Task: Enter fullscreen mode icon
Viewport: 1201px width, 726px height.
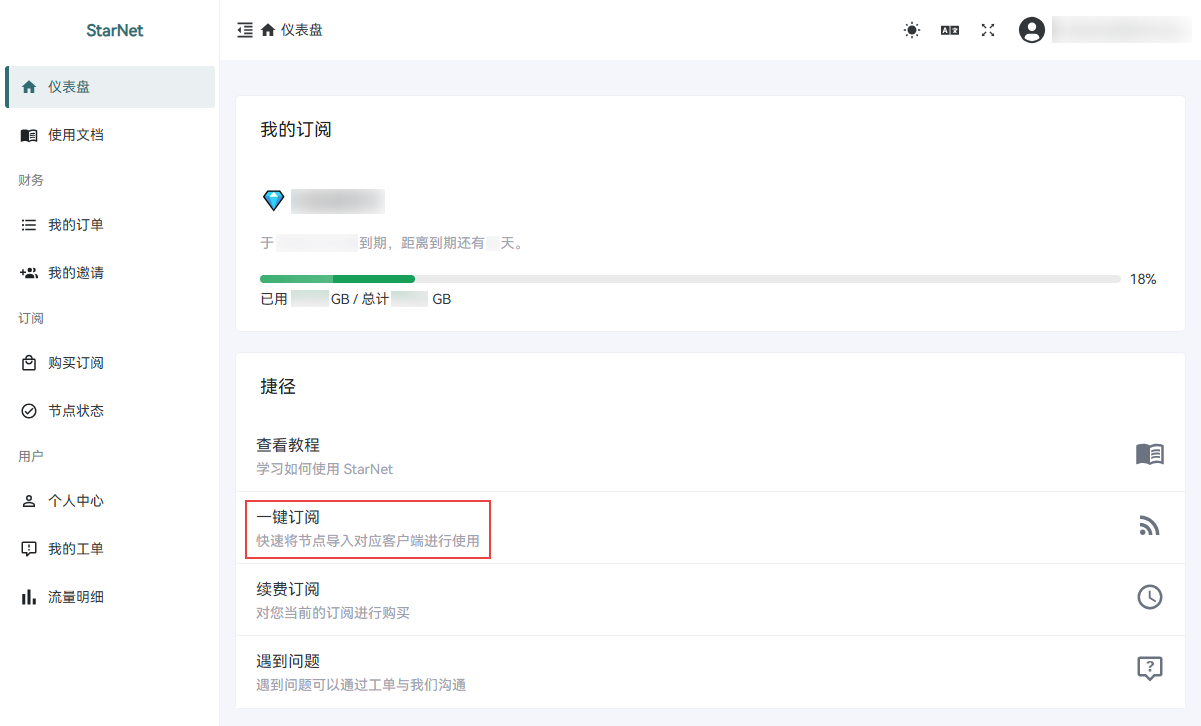Action: click(988, 30)
